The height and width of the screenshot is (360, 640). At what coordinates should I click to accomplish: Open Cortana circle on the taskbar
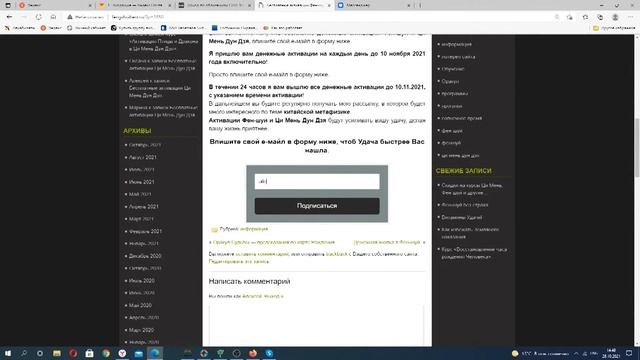[x=40, y=353]
